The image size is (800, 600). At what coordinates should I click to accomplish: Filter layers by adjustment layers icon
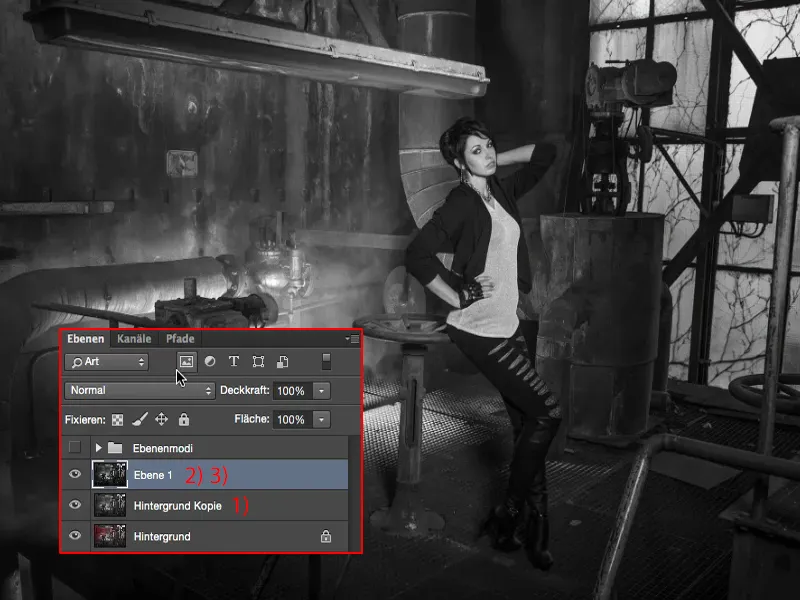point(210,362)
